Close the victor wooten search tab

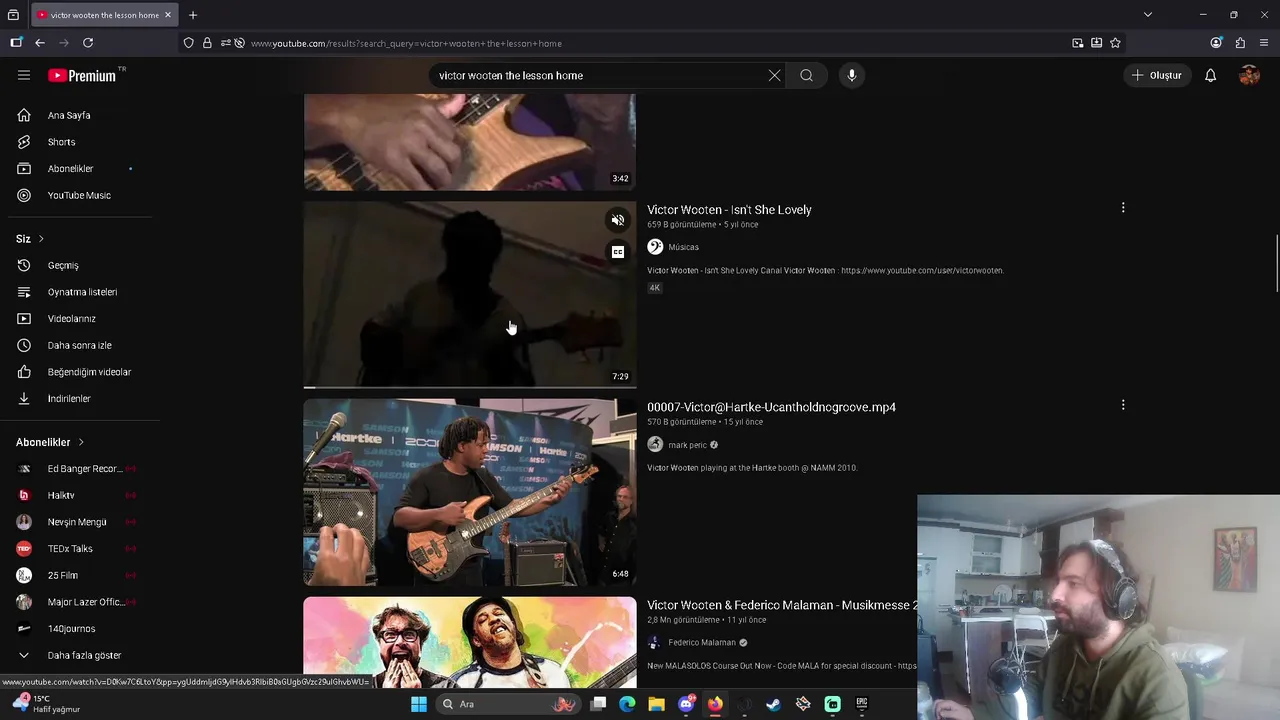(x=168, y=15)
